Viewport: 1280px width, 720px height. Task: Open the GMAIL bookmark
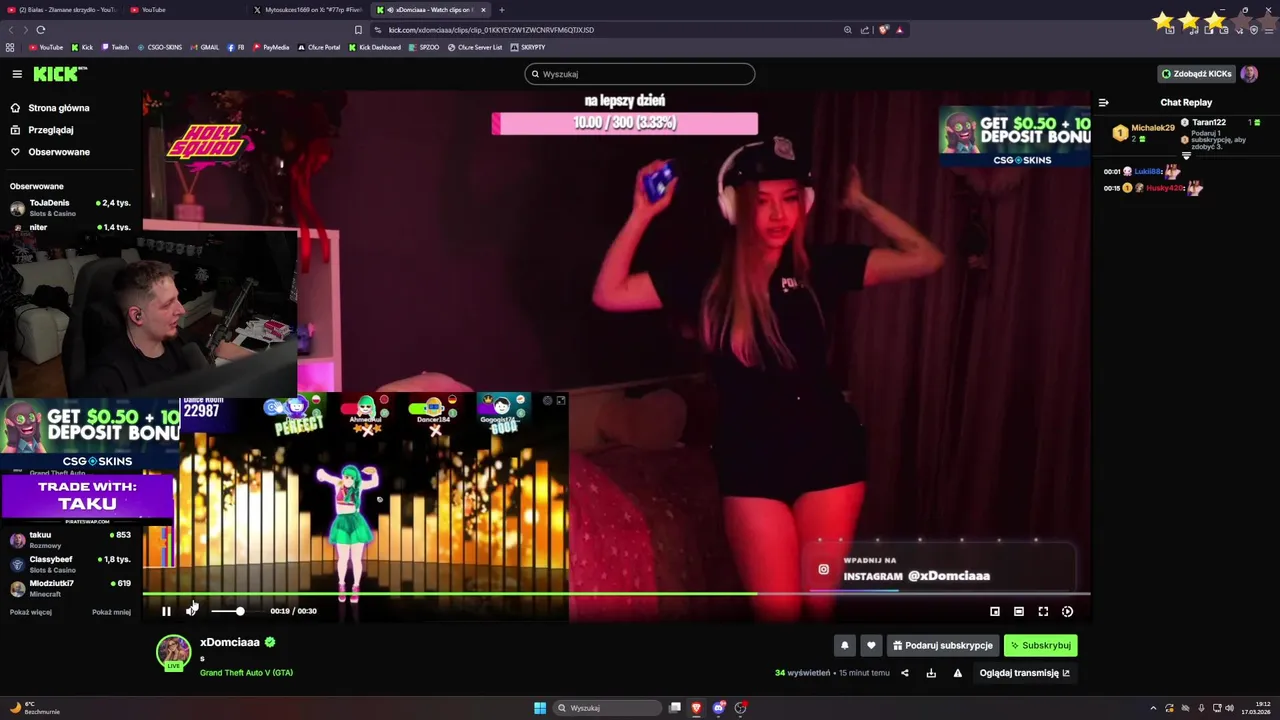click(205, 47)
